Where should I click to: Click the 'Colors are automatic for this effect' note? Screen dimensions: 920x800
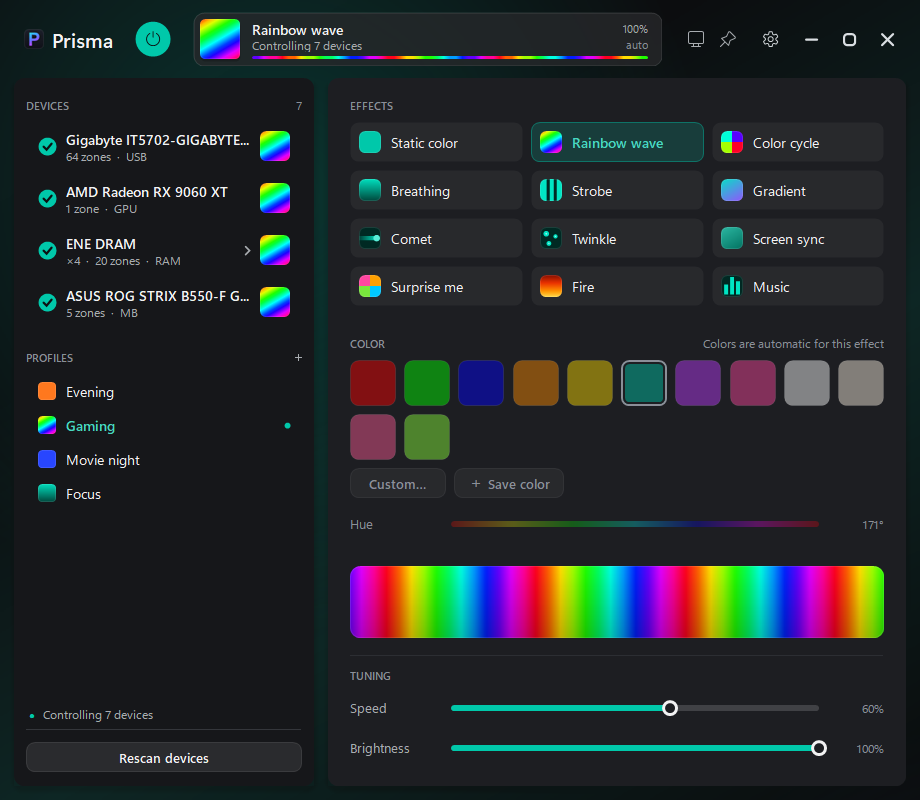tap(793, 344)
